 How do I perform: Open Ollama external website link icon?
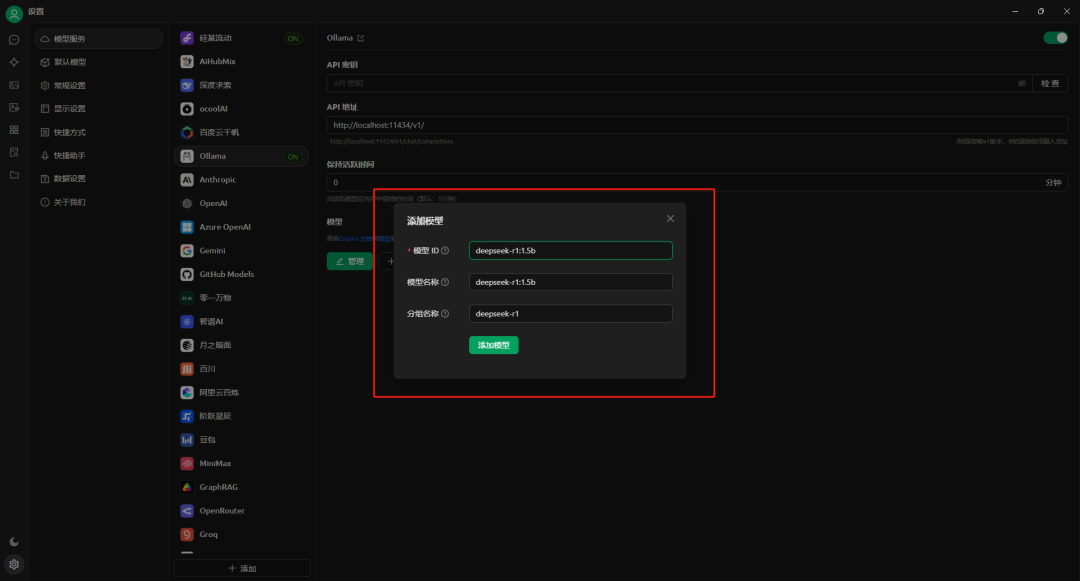coord(360,38)
